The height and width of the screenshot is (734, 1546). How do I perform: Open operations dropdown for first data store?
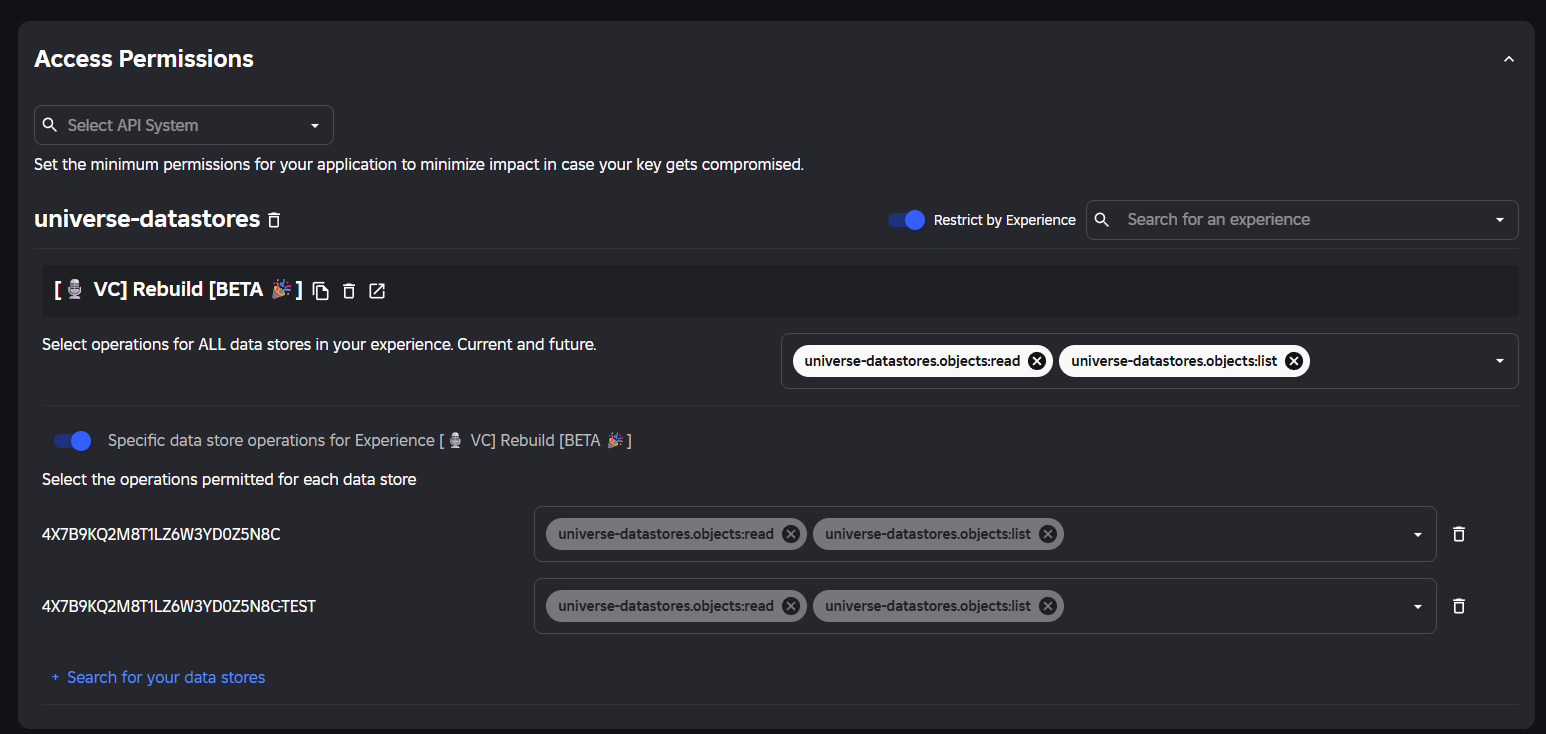1417,534
